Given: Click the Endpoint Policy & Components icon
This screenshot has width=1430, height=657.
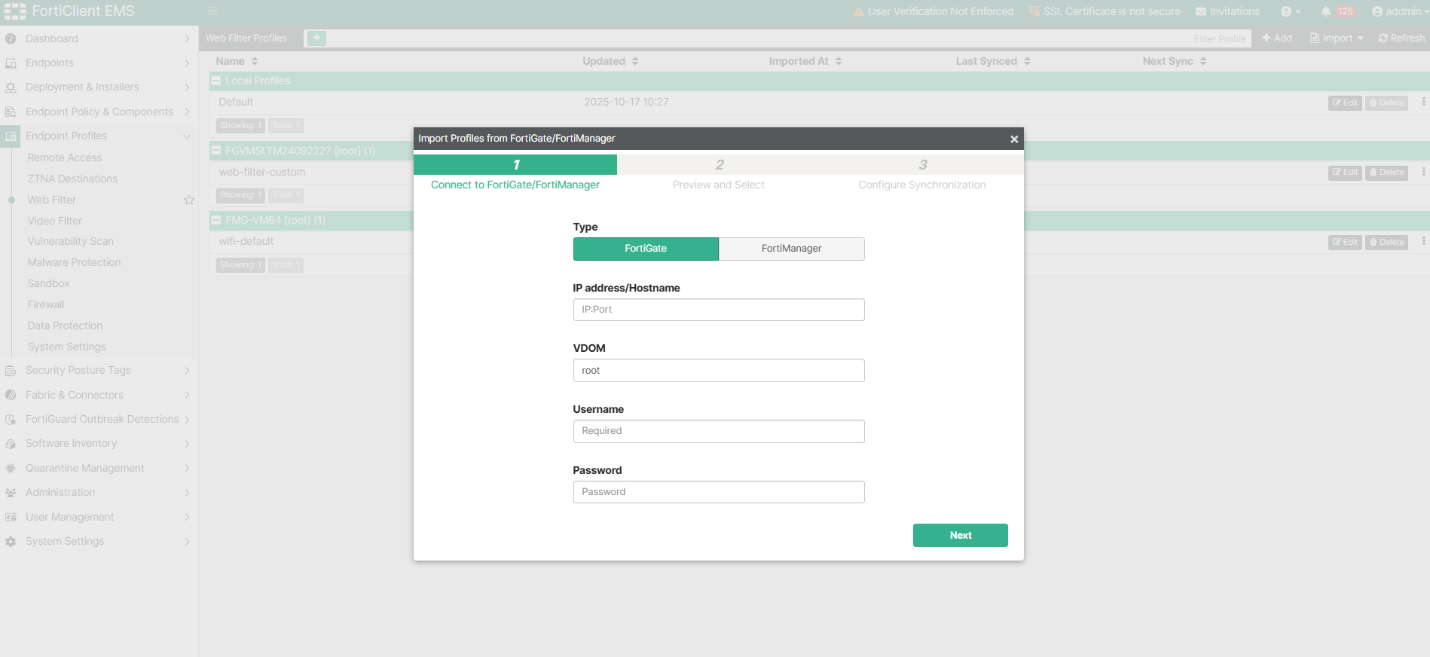Looking at the screenshot, I should coord(10,112).
